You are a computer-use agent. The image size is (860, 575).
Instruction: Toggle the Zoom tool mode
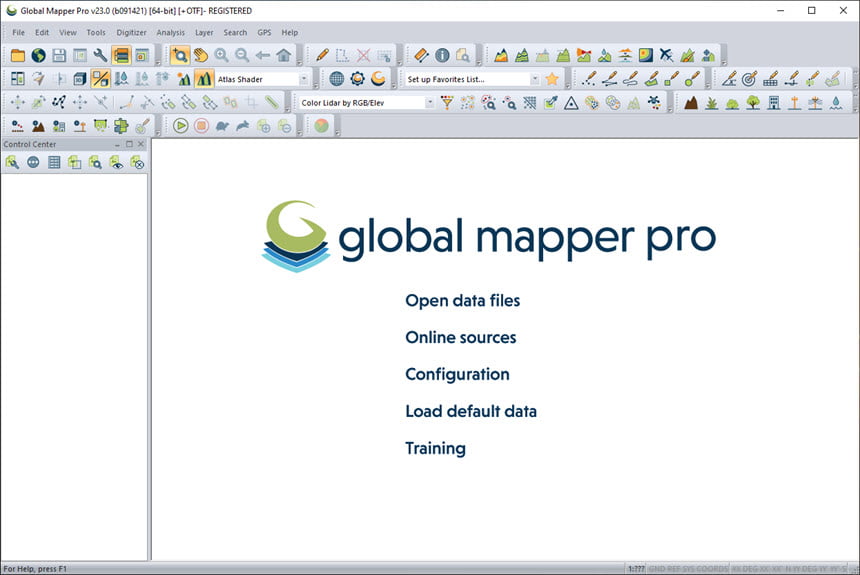click(x=180, y=55)
